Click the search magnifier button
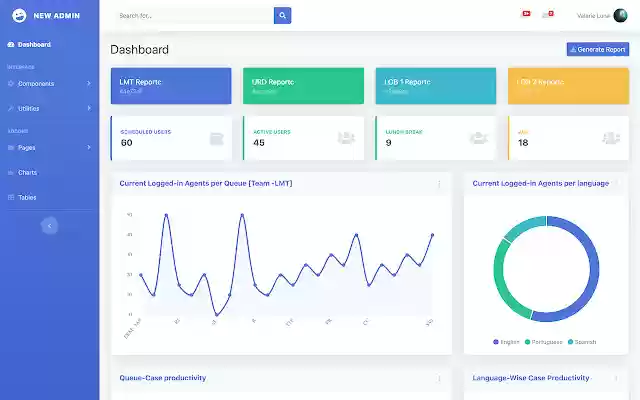Image resolution: width=640 pixels, height=400 pixels. [282, 16]
